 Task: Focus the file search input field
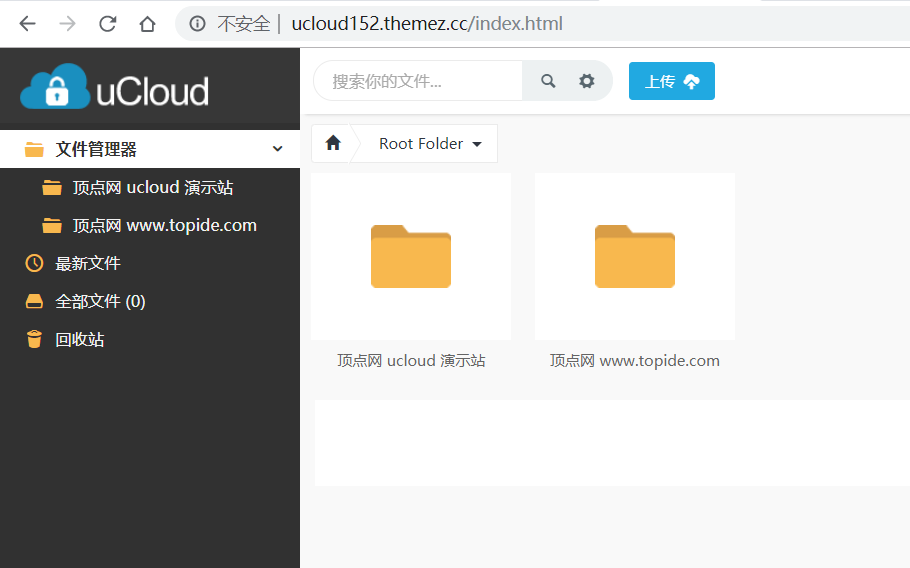pyautogui.click(x=420, y=81)
